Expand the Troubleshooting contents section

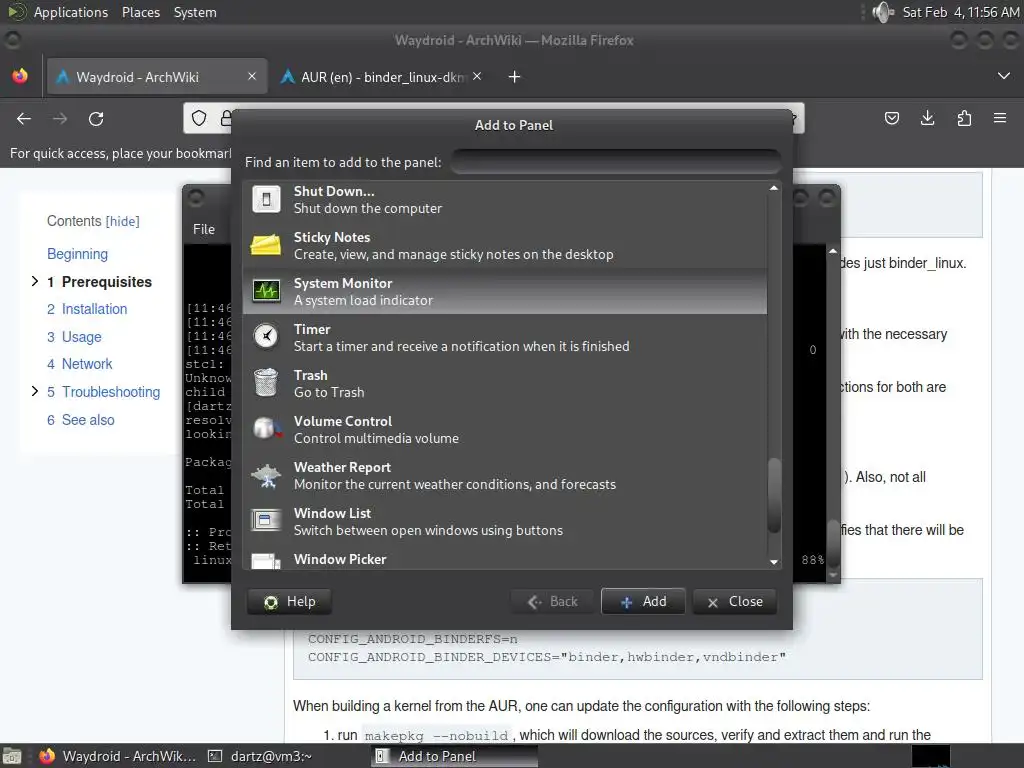pyautogui.click(x=35, y=391)
